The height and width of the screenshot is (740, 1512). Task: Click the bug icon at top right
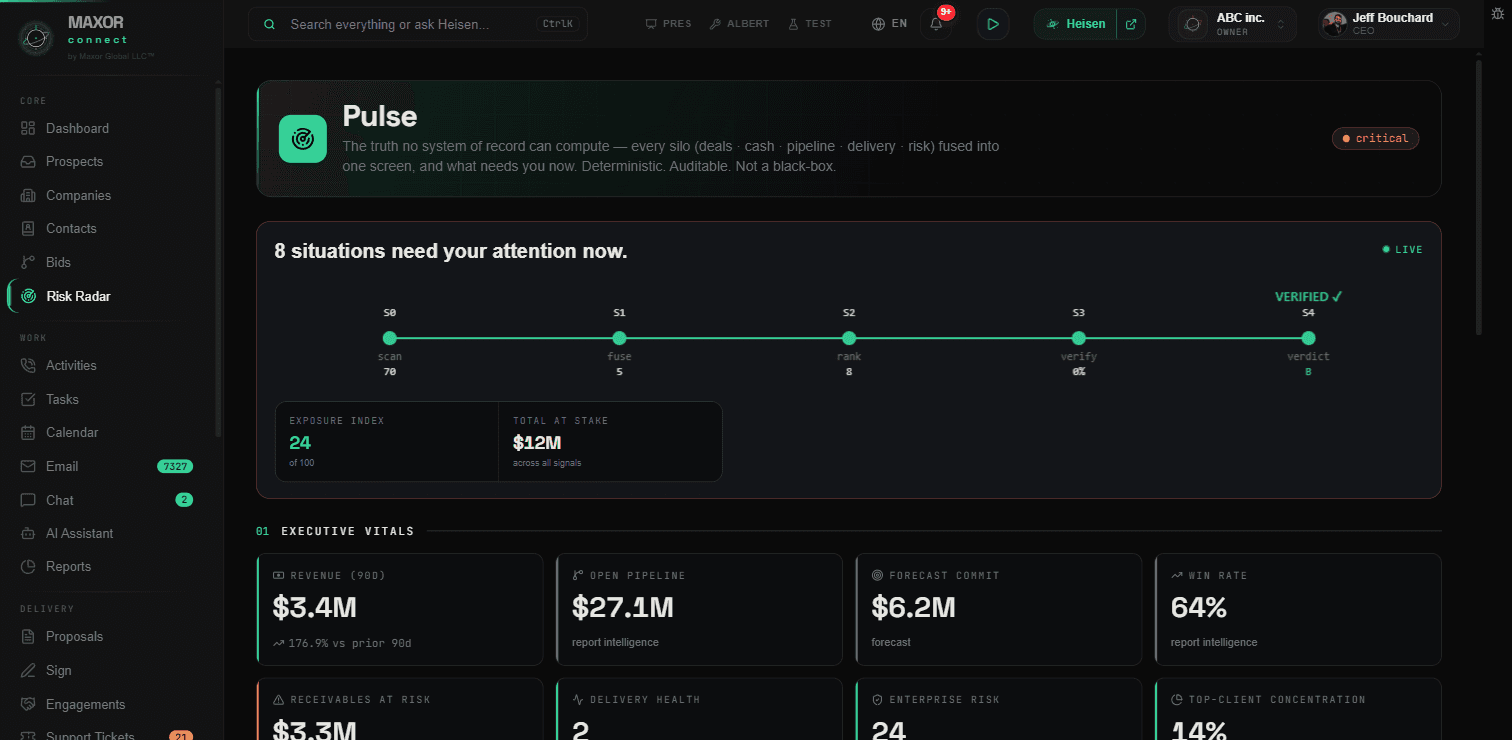point(1497,13)
